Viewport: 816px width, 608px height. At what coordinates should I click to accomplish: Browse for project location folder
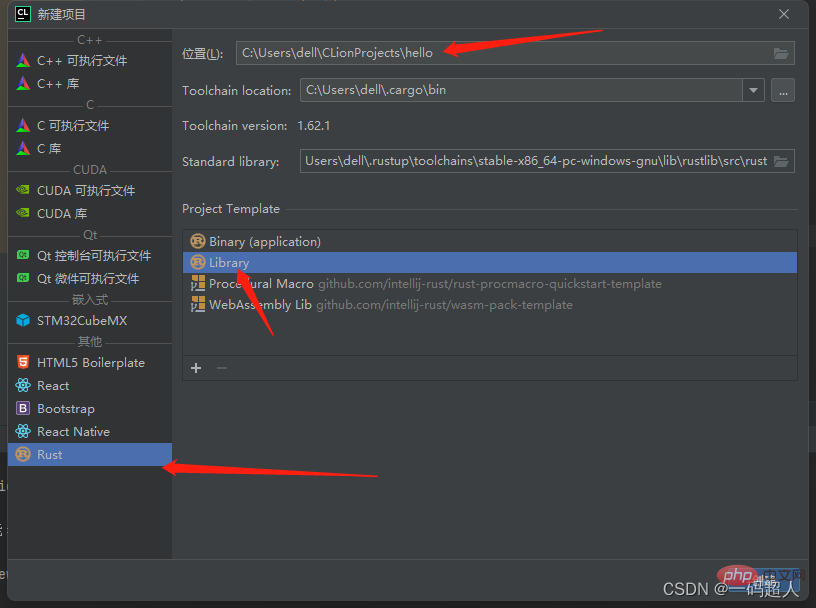(781, 53)
